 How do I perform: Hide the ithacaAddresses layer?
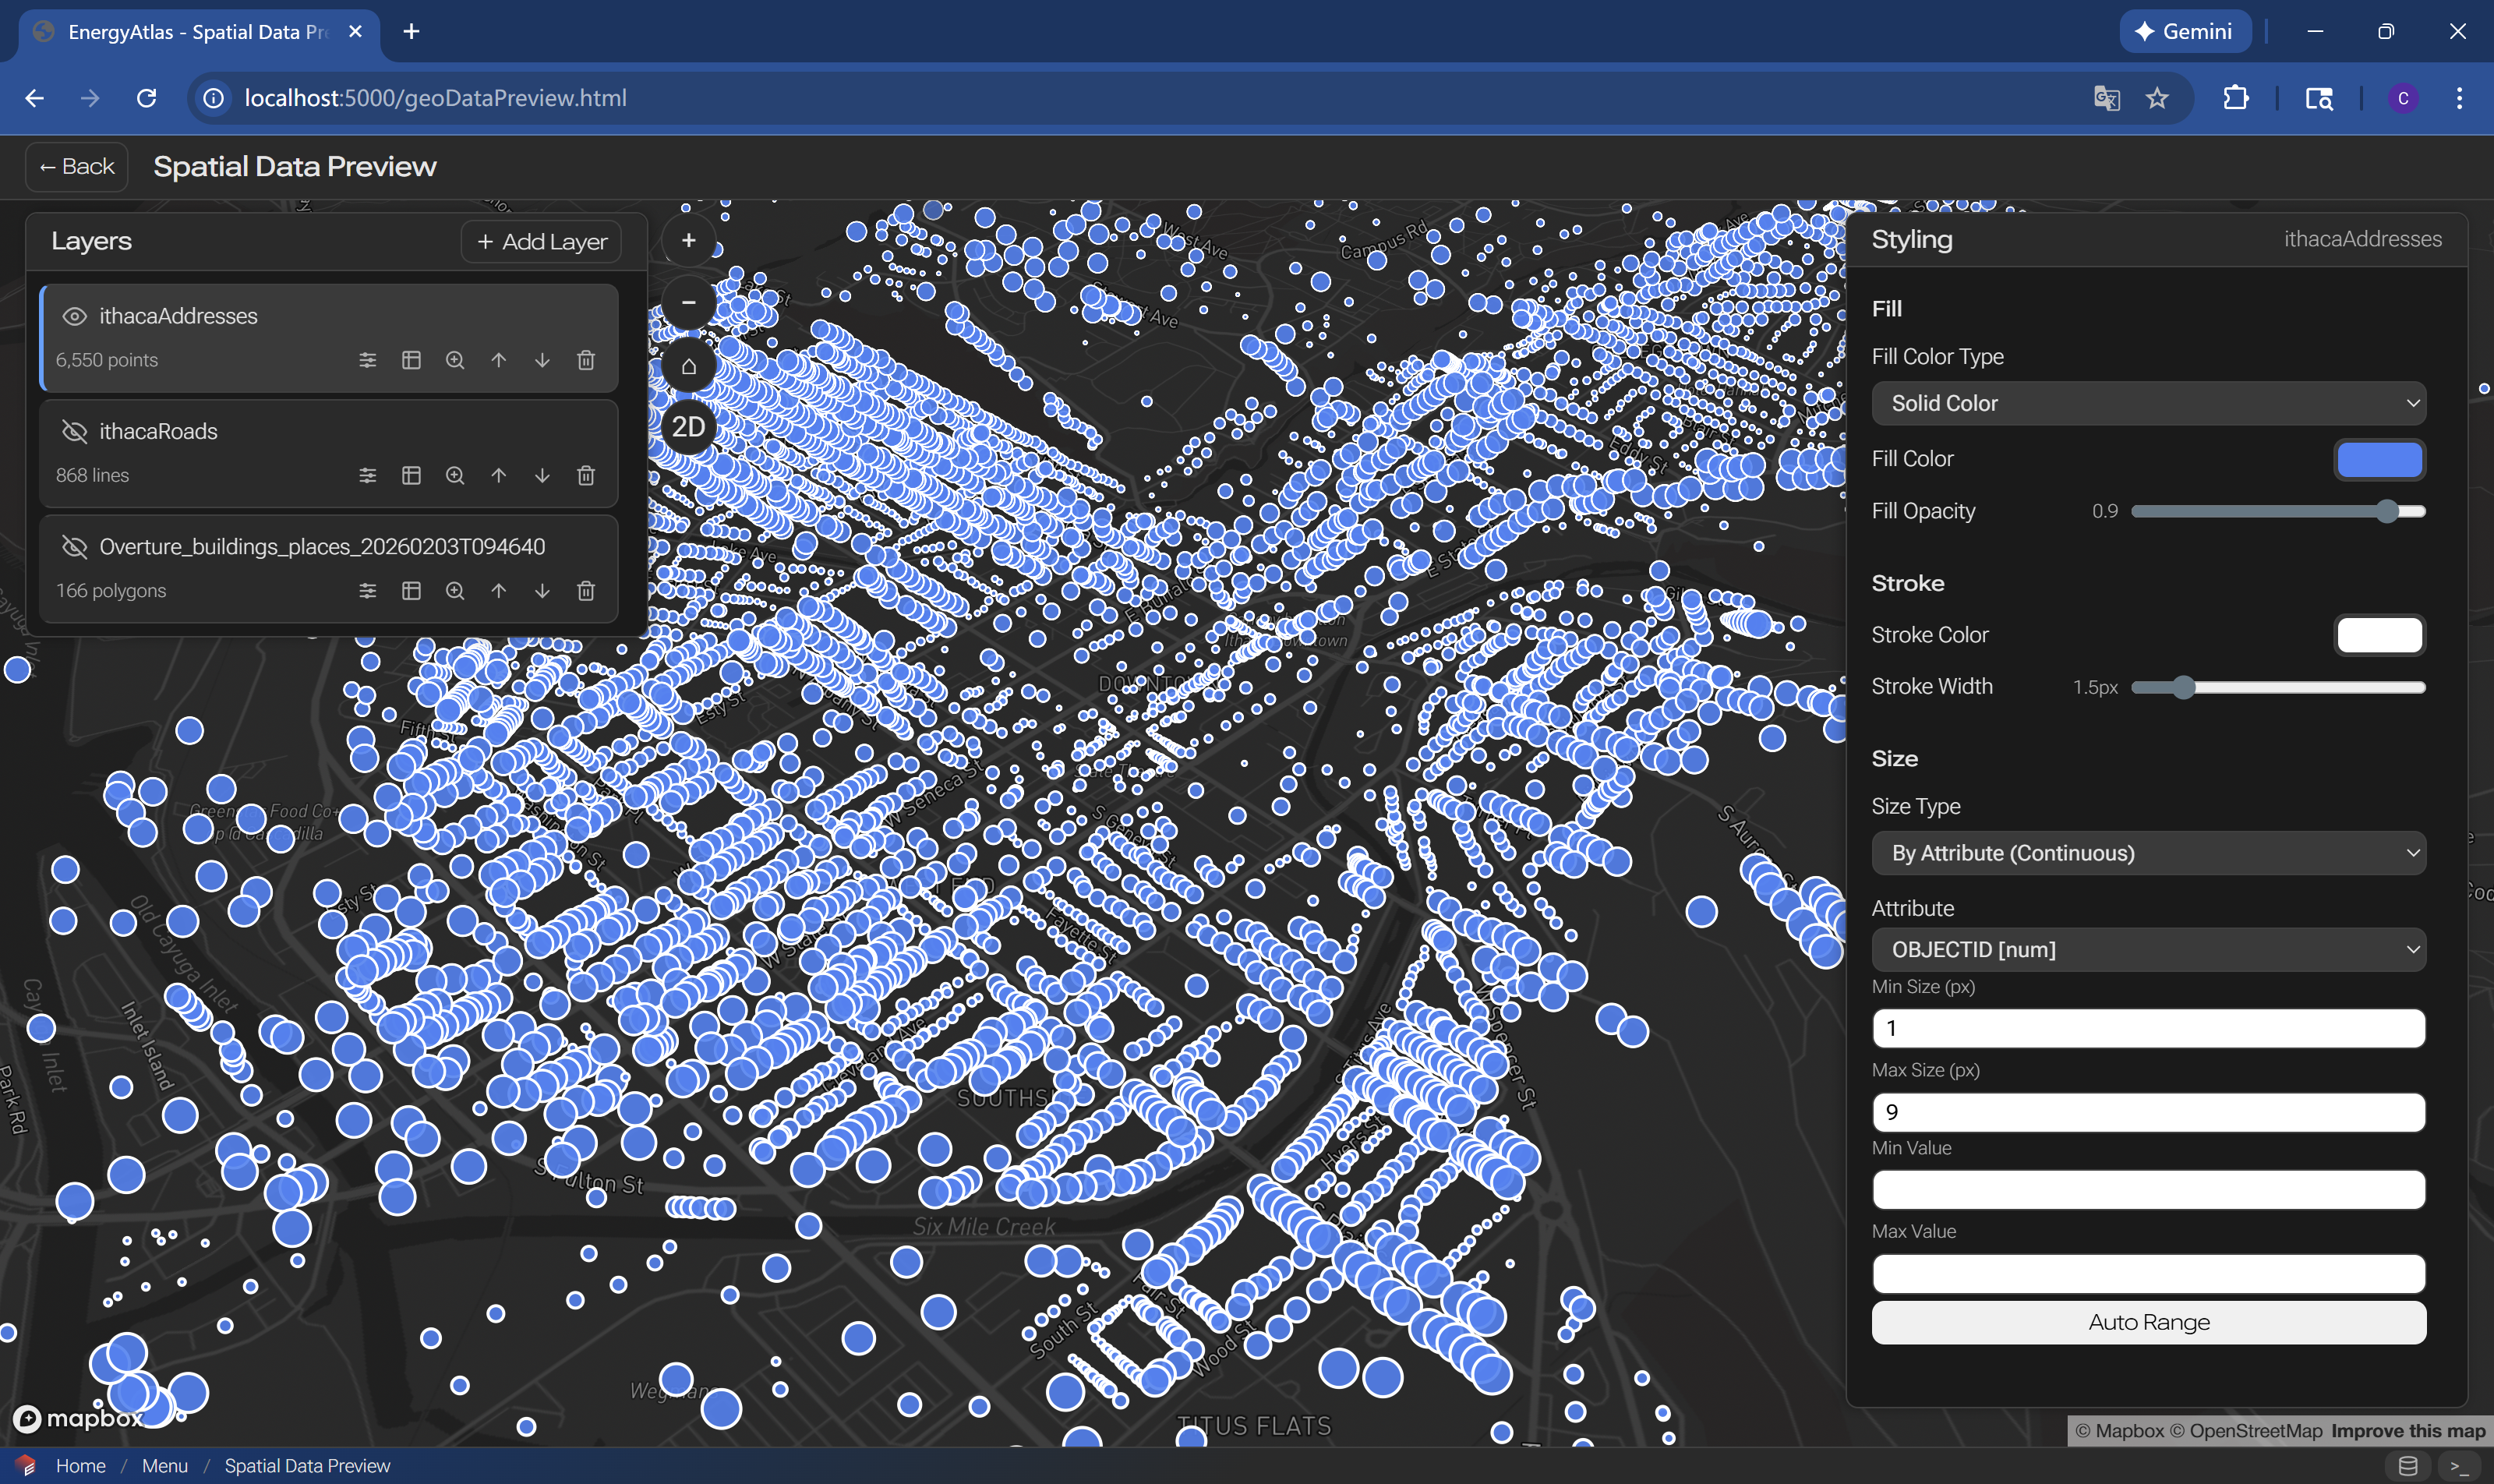(x=75, y=315)
